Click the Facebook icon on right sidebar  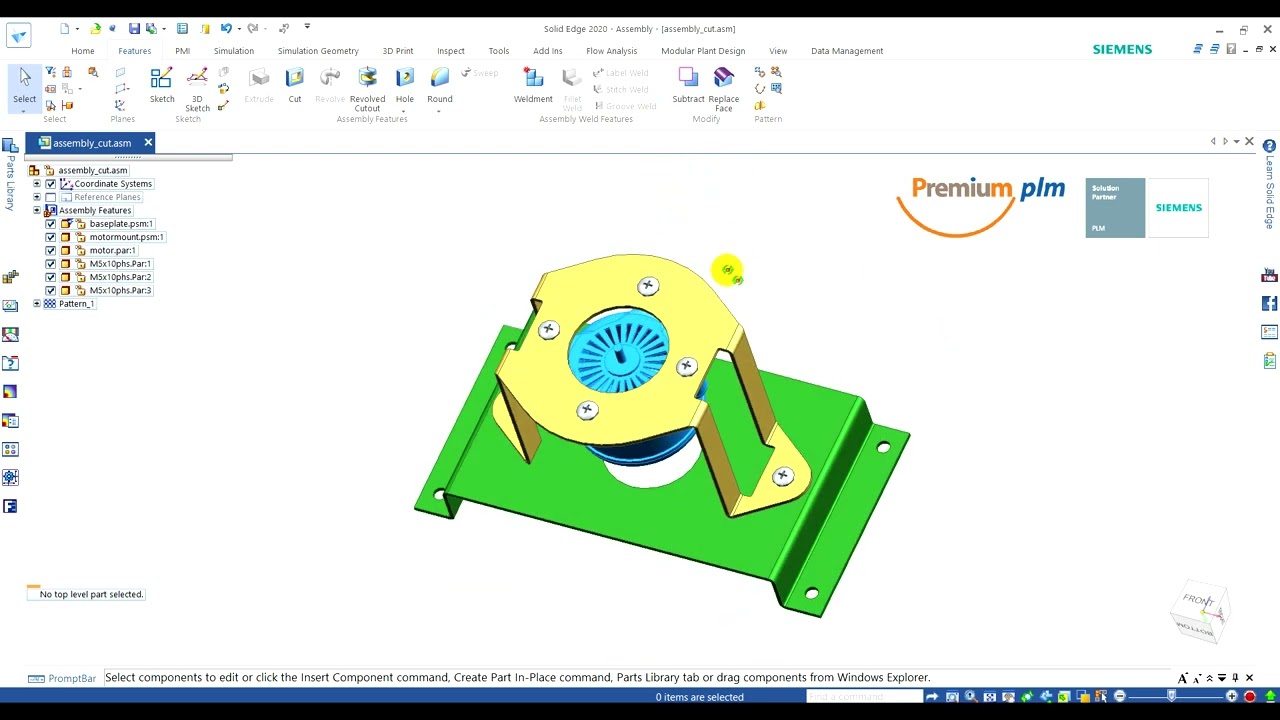[x=1270, y=303]
